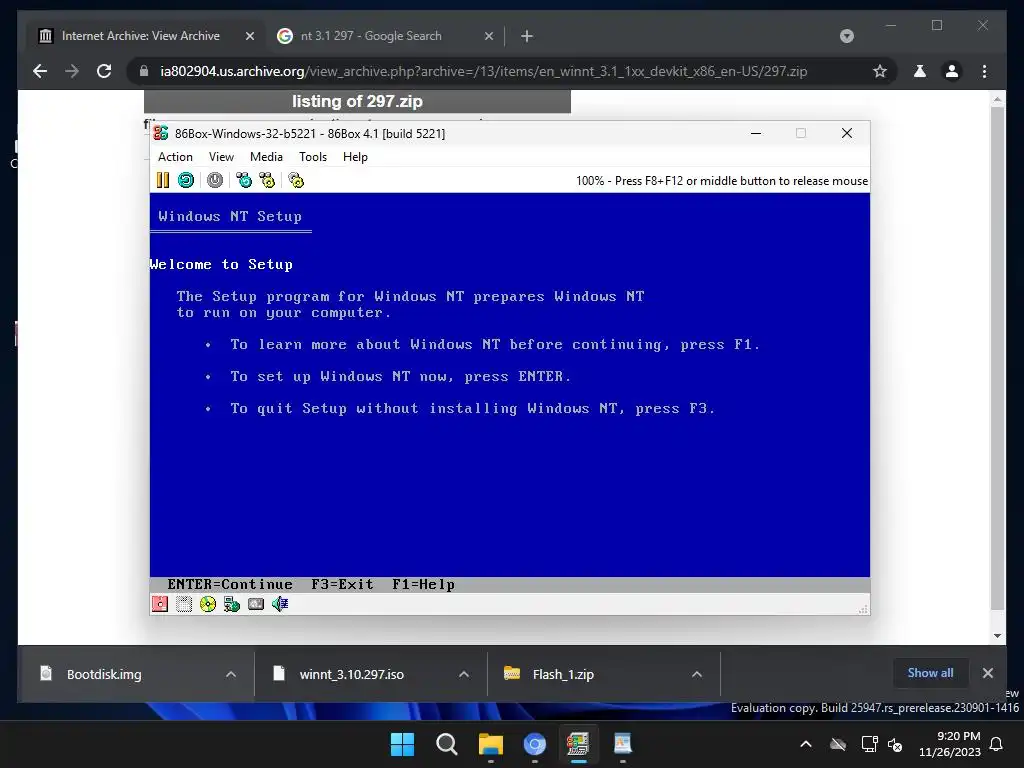Click the Chrome taskbar icon
The image size is (1024, 768).
[x=534, y=744]
